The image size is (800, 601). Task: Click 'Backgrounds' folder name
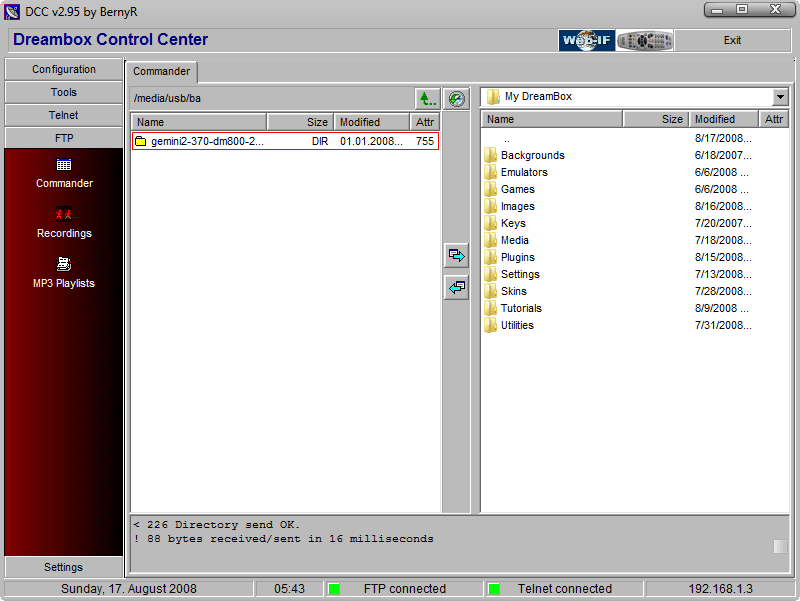(533, 155)
